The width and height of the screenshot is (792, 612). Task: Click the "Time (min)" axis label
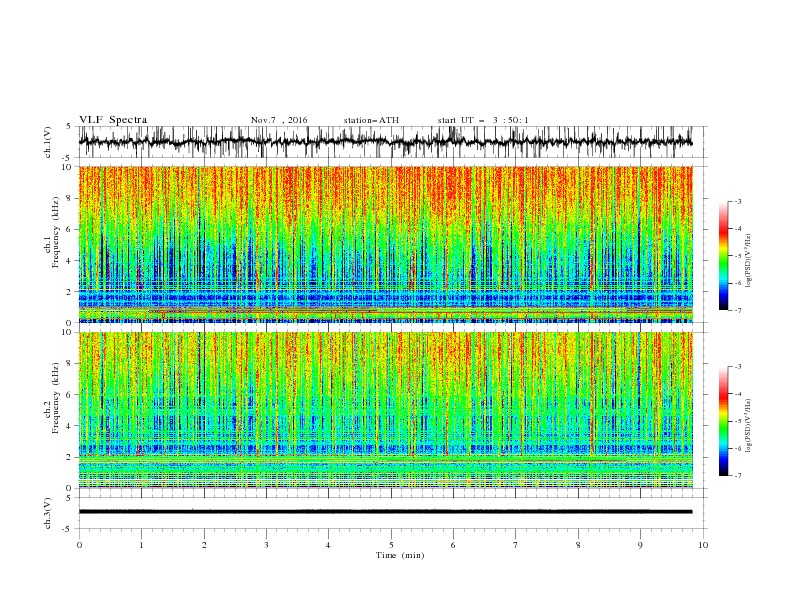pos(400,555)
